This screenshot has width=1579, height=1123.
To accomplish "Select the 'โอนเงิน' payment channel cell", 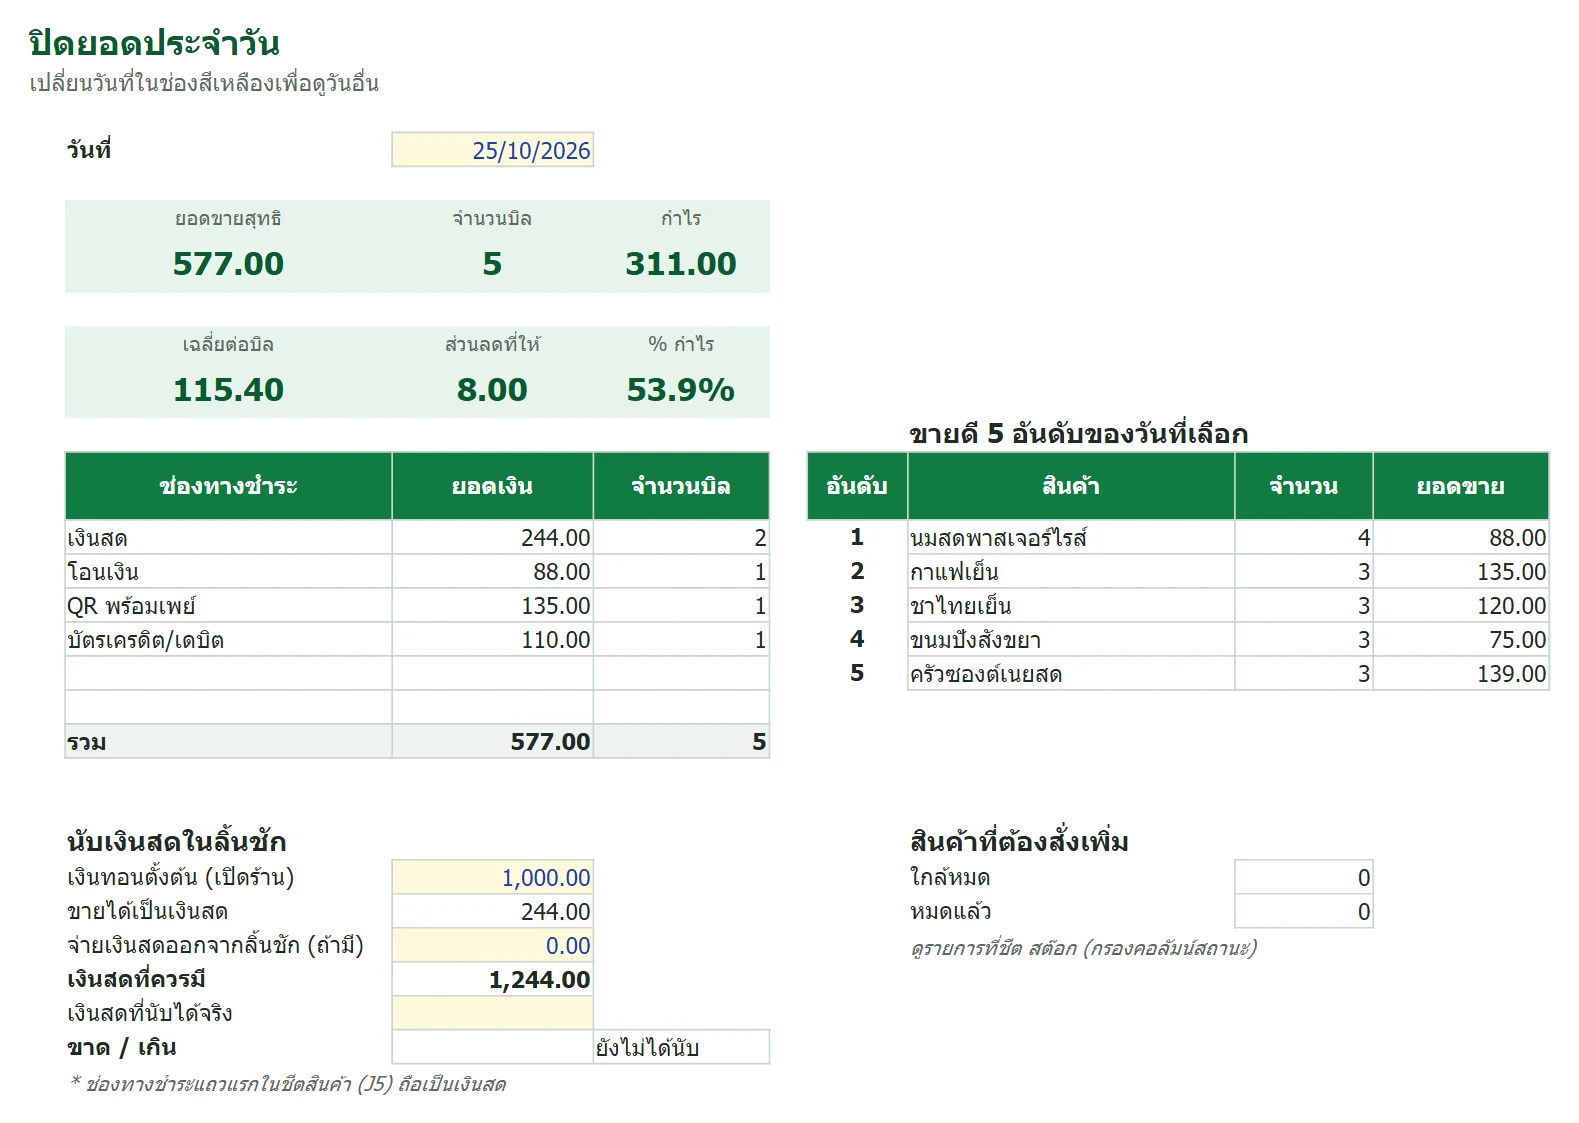I will click(x=228, y=571).
